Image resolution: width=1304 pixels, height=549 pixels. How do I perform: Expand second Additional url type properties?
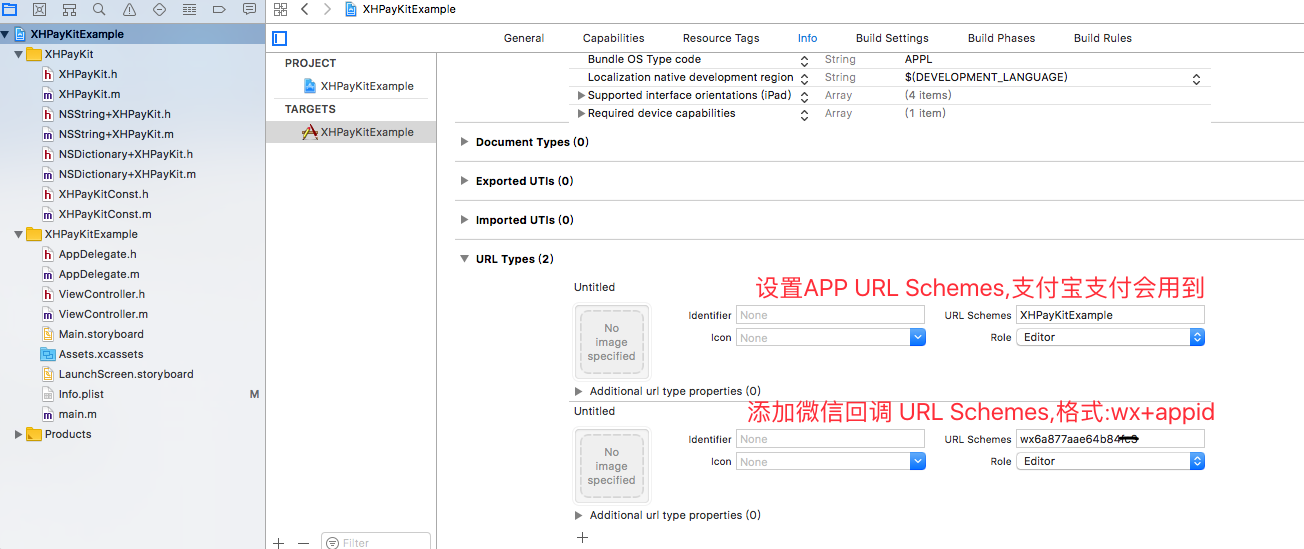(579, 515)
